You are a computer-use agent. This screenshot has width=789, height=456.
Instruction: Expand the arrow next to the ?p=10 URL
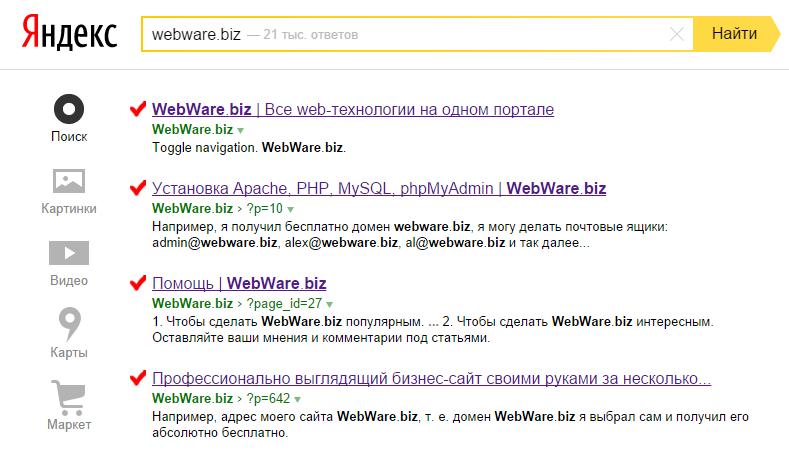pyautogui.click(x=290, y=209)
